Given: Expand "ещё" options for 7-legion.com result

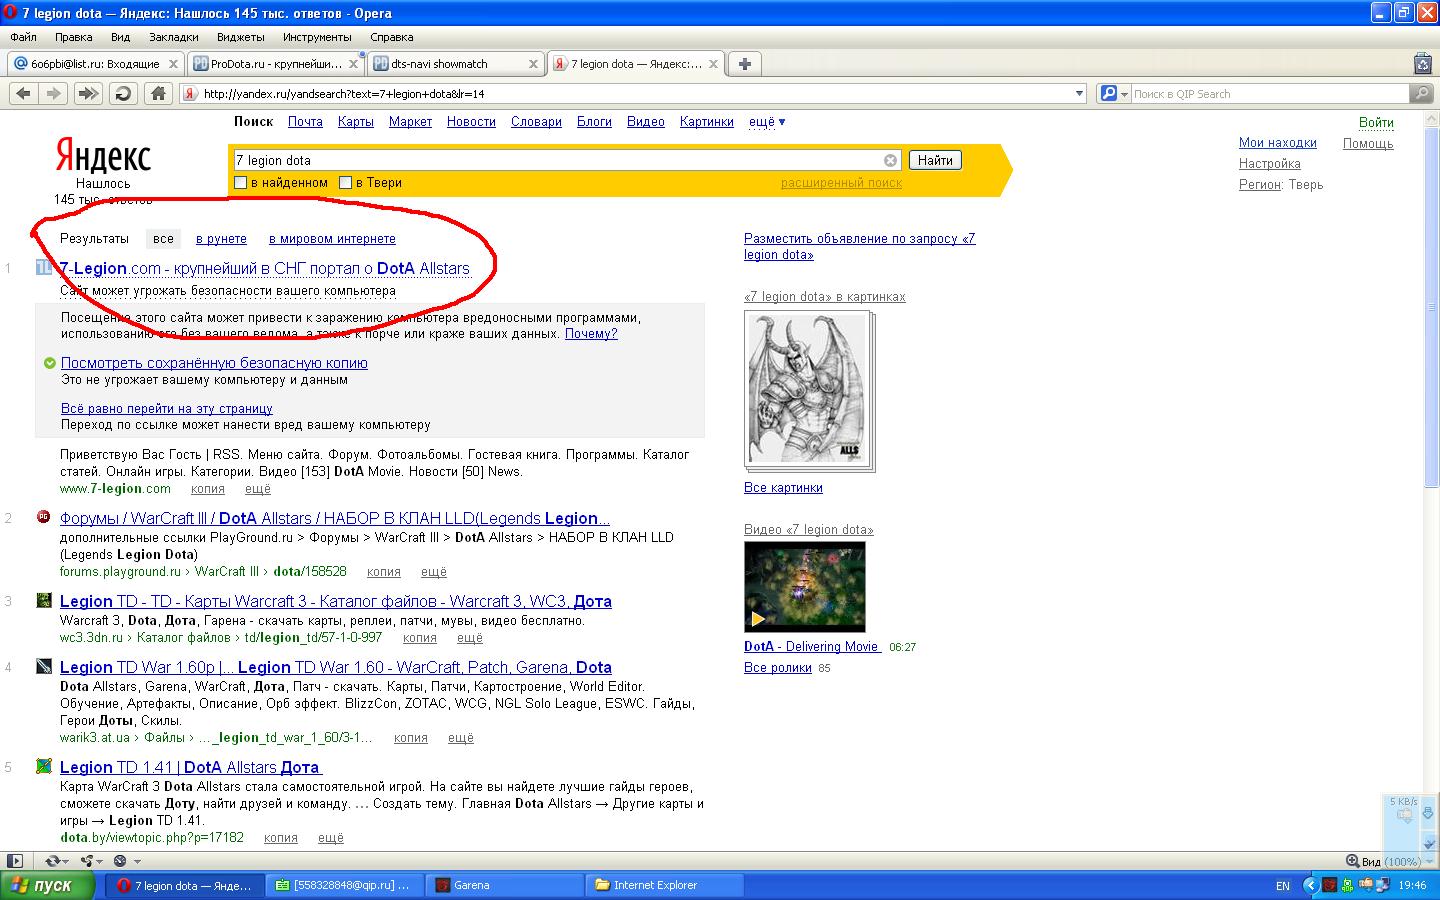Looking at the screenshot, I should tap(258, 489).
